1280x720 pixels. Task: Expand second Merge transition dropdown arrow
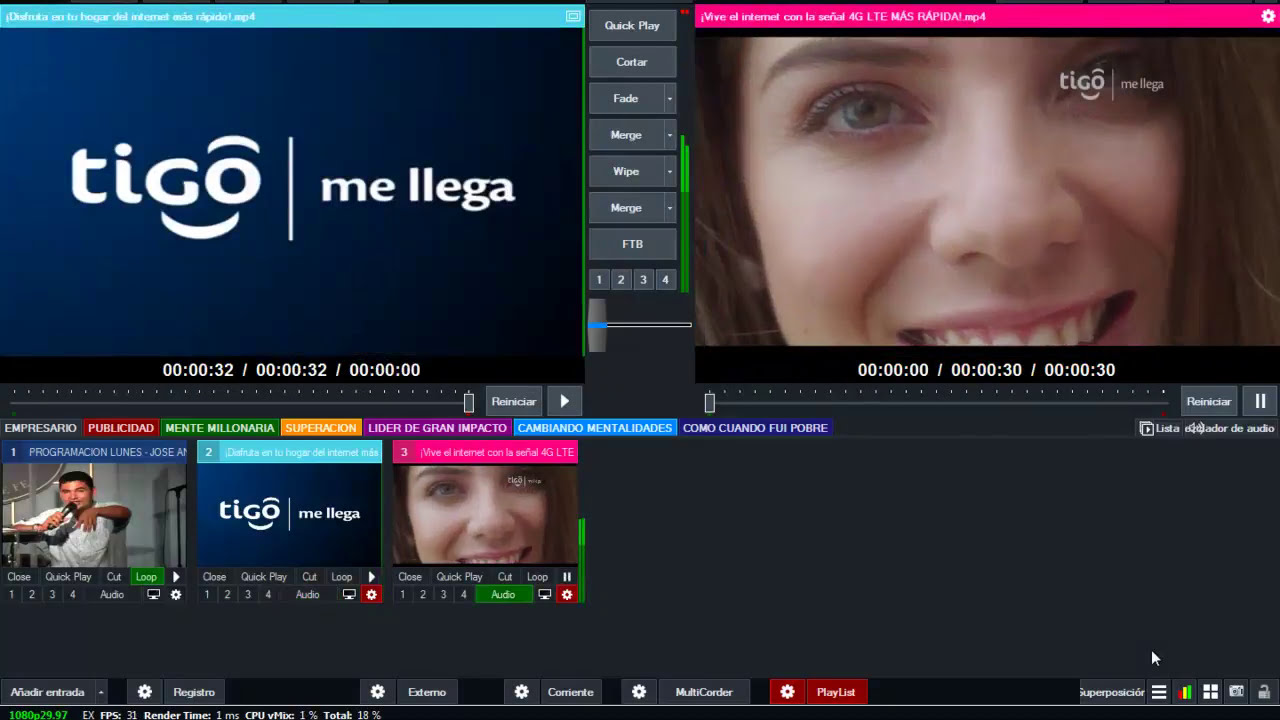[670, 208]
